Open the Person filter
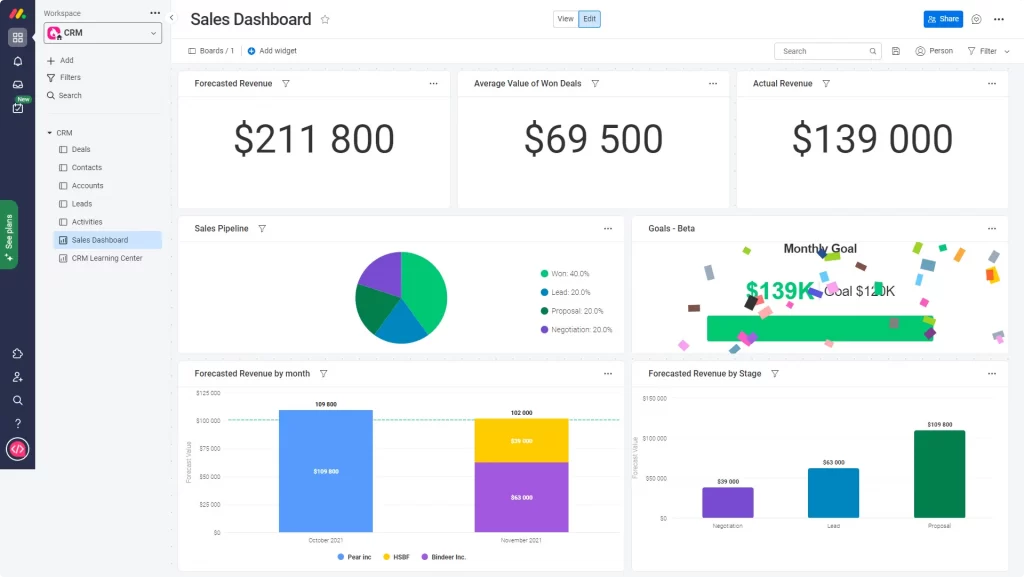This screenshot has width=1024, height=577. pyautogui.click(x=934, y=51)
